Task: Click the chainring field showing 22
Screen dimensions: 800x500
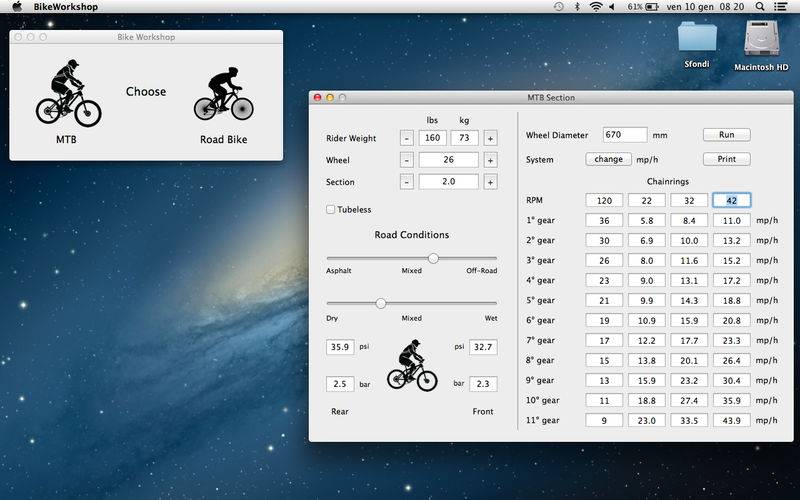Action: point(646,201)
